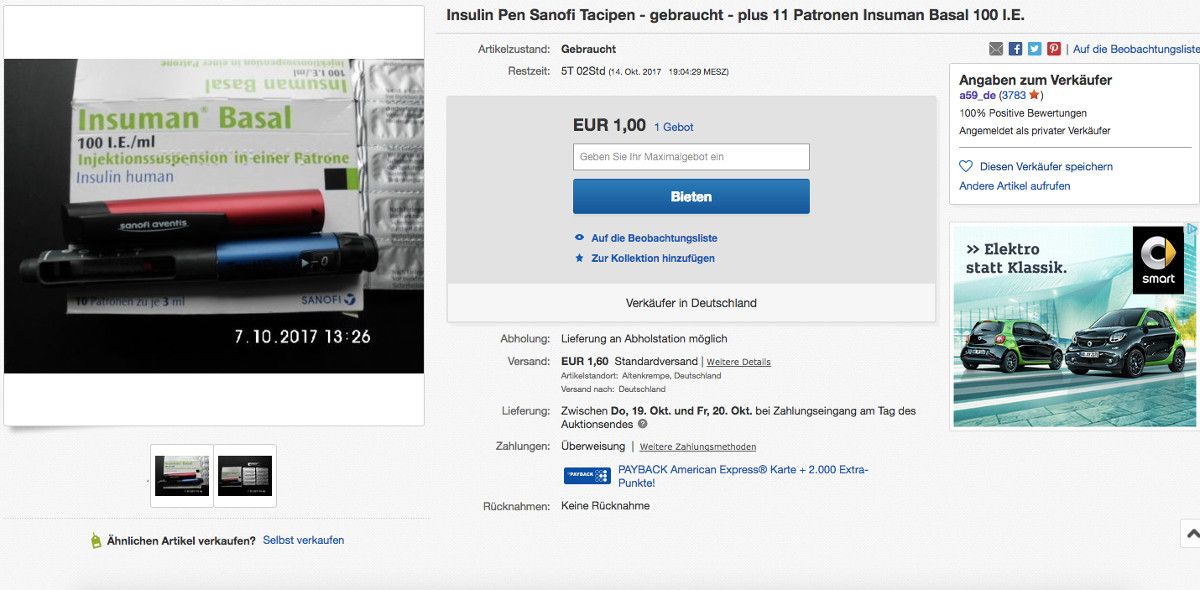The width and height of the screenshot is (1200, 590).
Task: Expand 'Weitere Zahlungsmethoden' payment options
Action: click(698, 447)
